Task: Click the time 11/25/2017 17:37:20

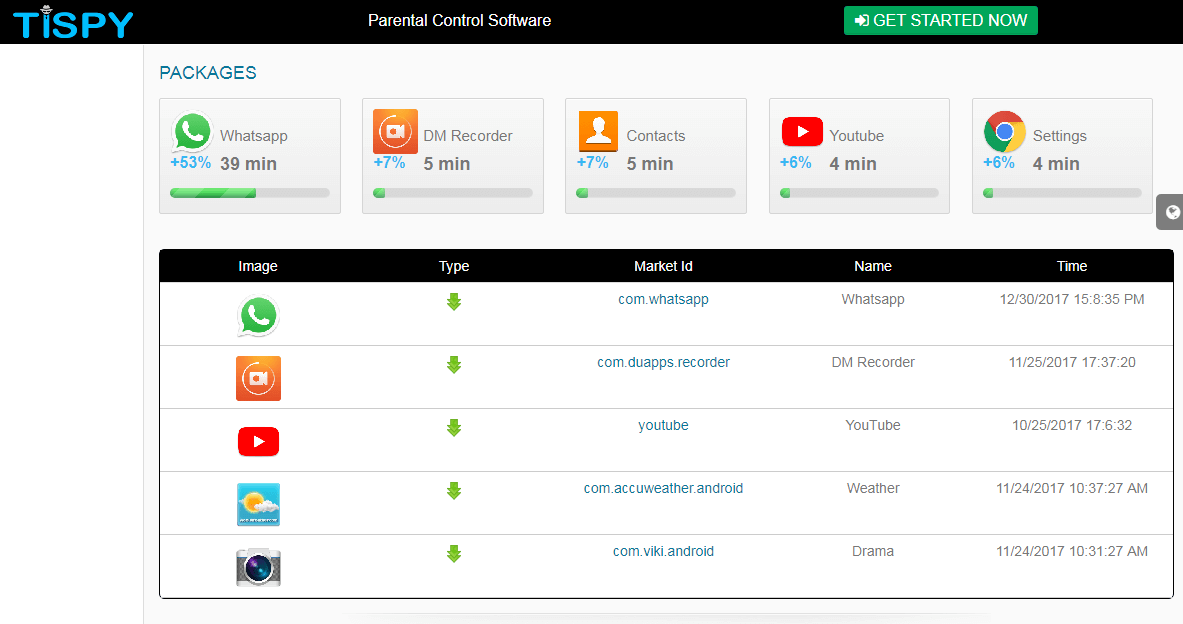Action: pos(1072,362)
